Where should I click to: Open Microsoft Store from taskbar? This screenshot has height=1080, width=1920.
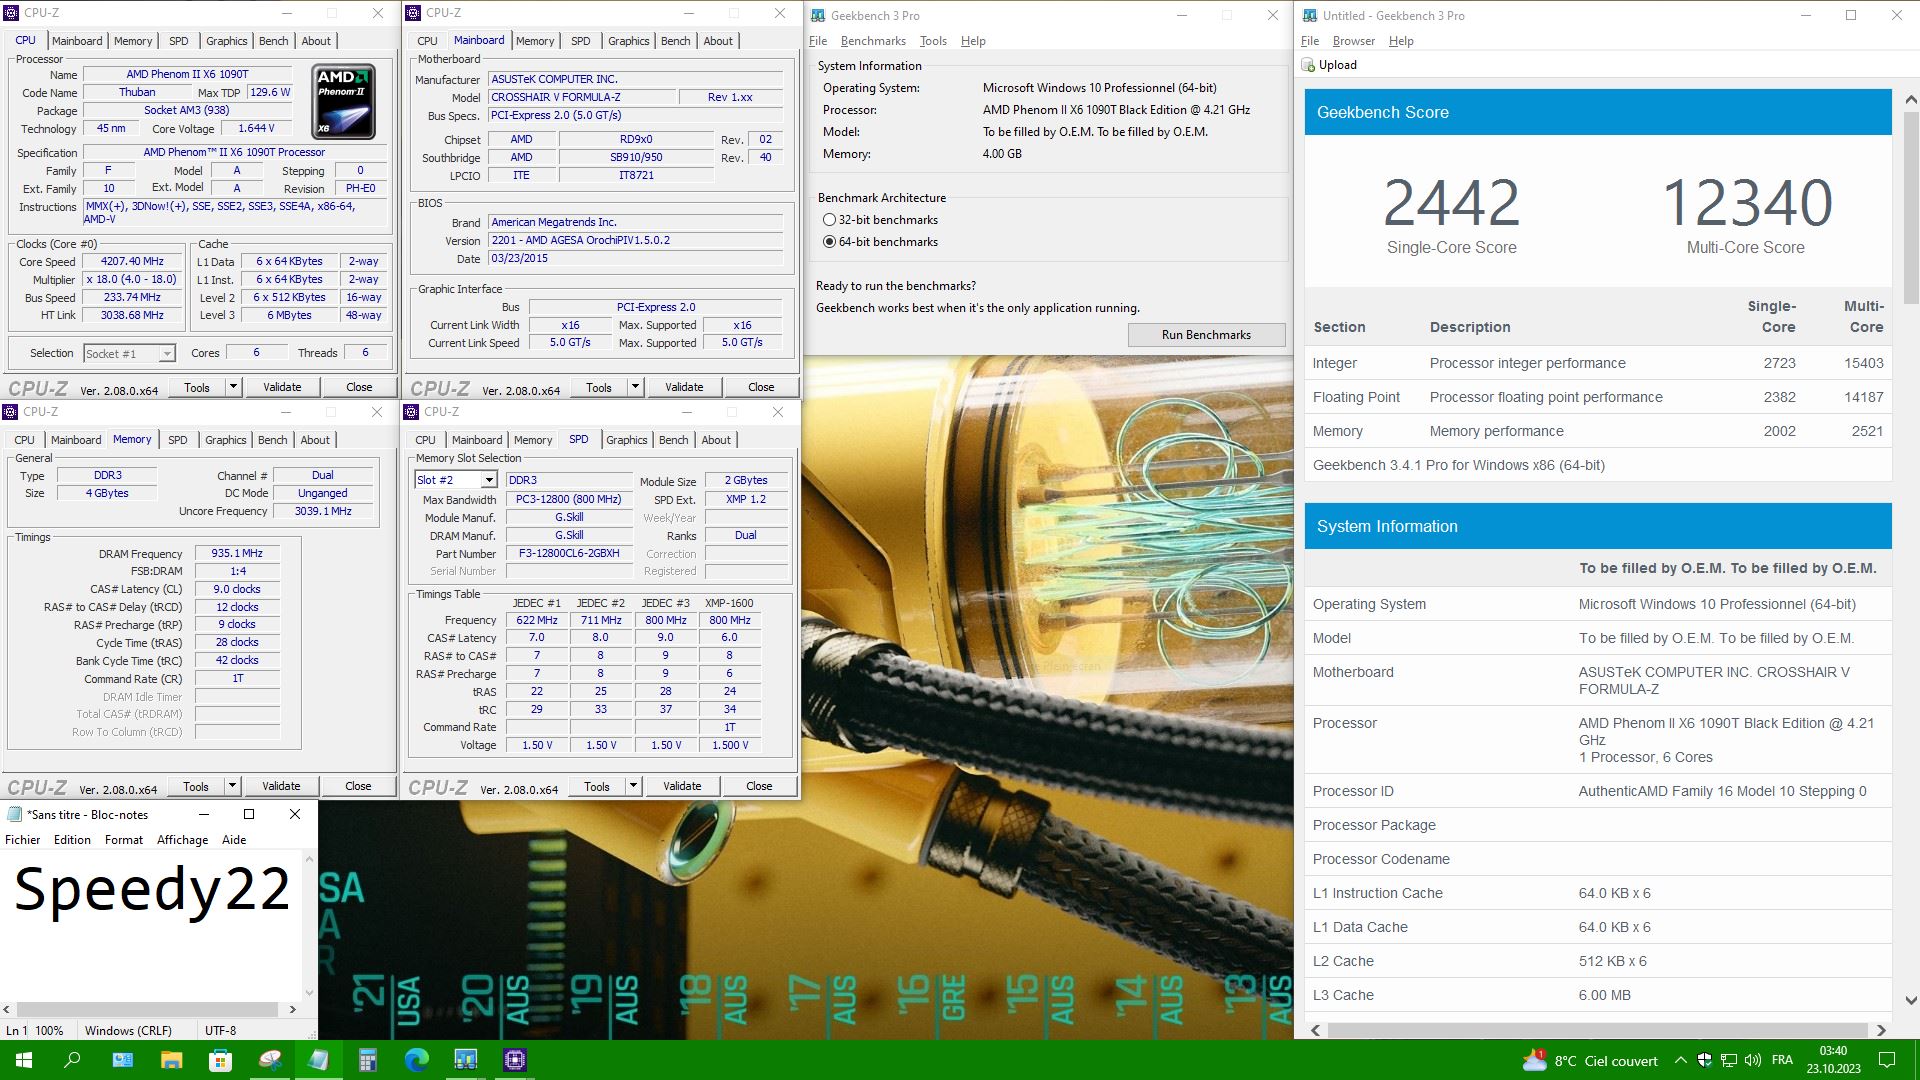coord(220,1060)
